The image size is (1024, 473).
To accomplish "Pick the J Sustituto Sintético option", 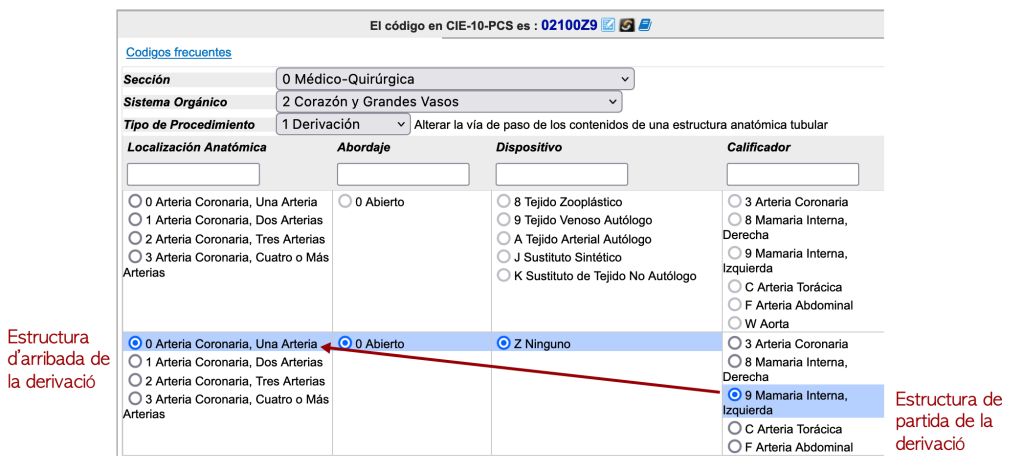I will 504,257.
